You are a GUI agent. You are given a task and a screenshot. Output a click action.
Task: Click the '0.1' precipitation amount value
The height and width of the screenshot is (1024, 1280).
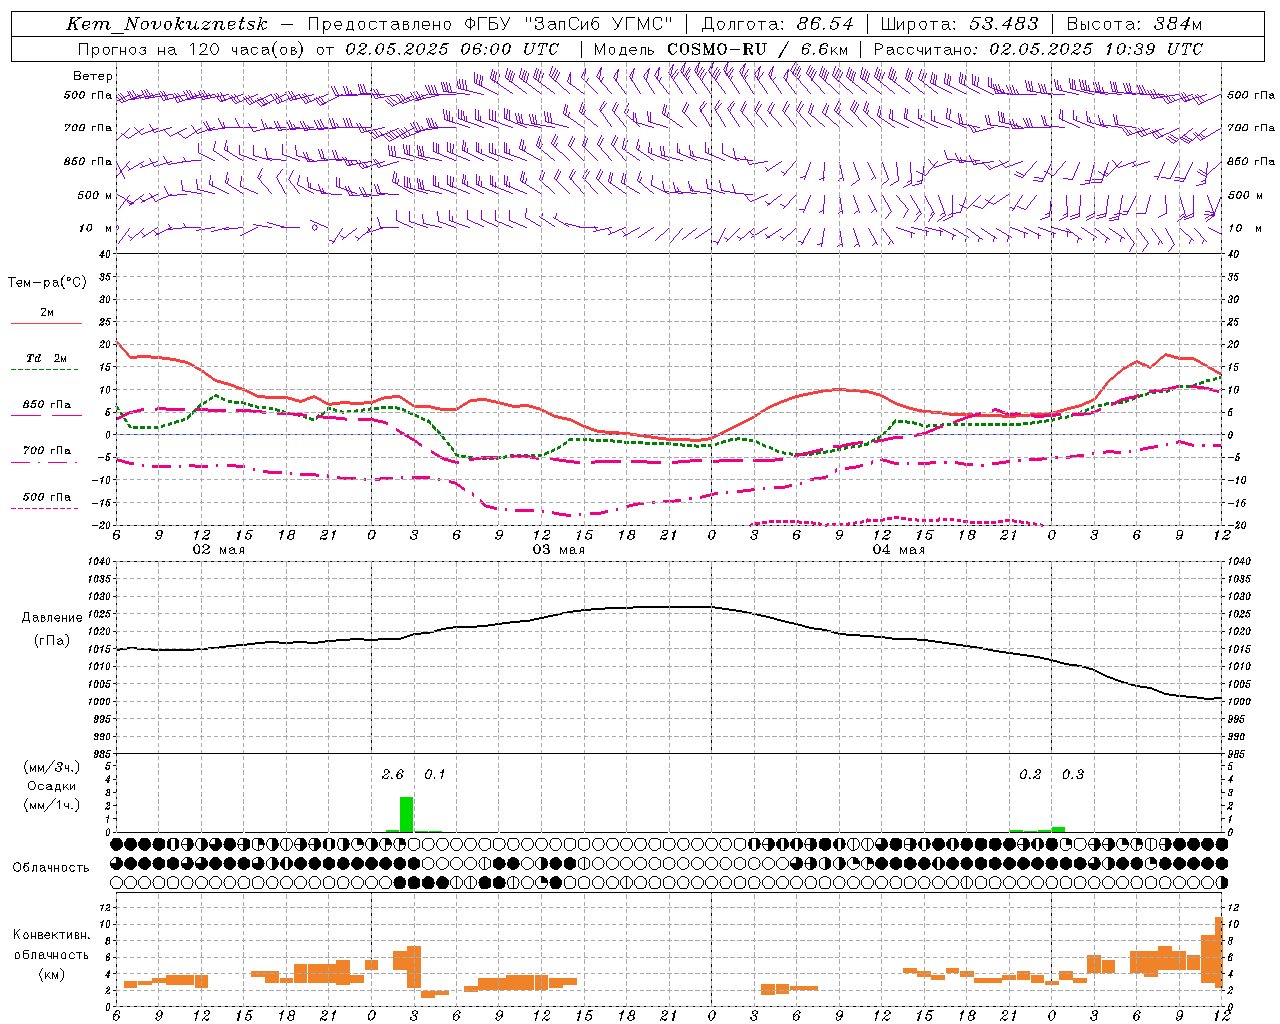pos(435,775)
